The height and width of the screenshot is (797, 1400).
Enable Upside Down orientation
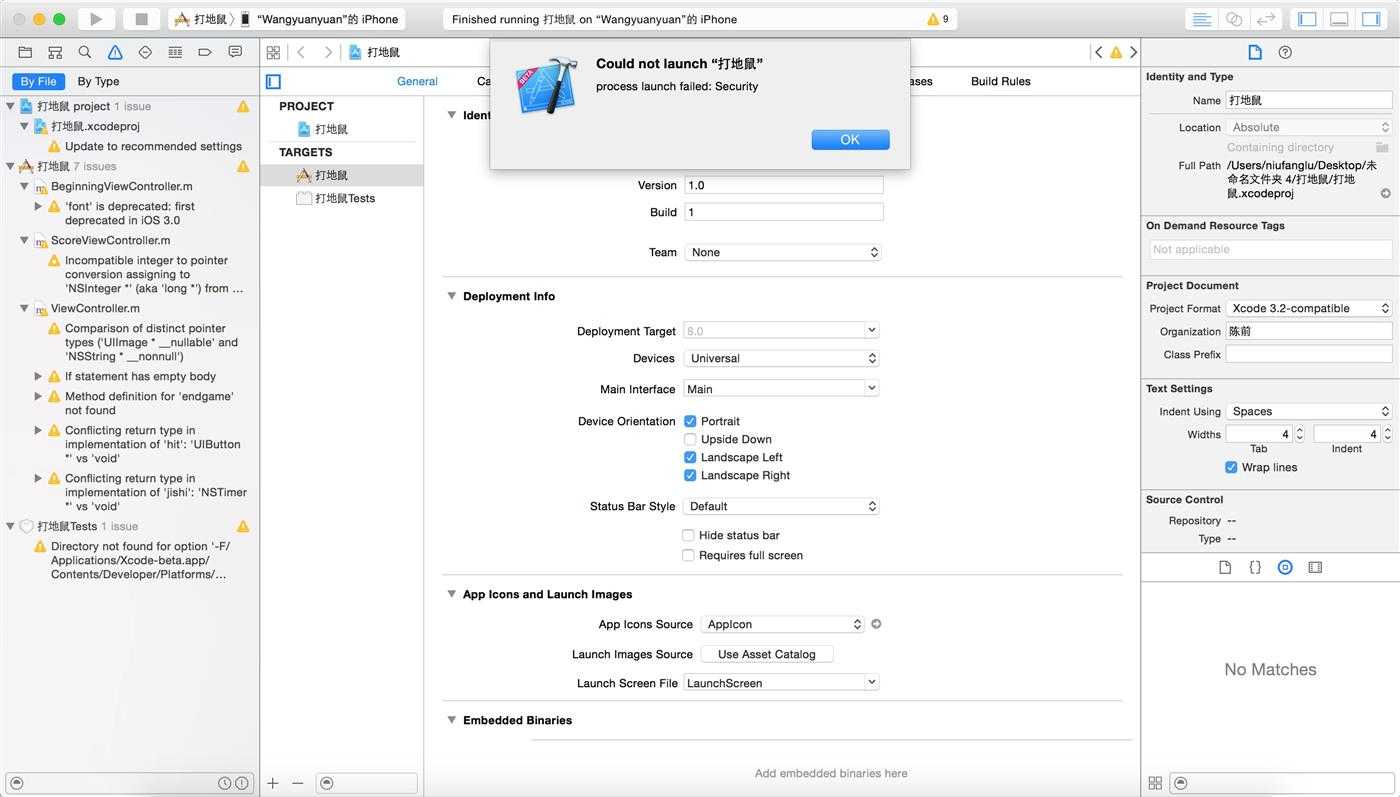click(x=689, y=439)
